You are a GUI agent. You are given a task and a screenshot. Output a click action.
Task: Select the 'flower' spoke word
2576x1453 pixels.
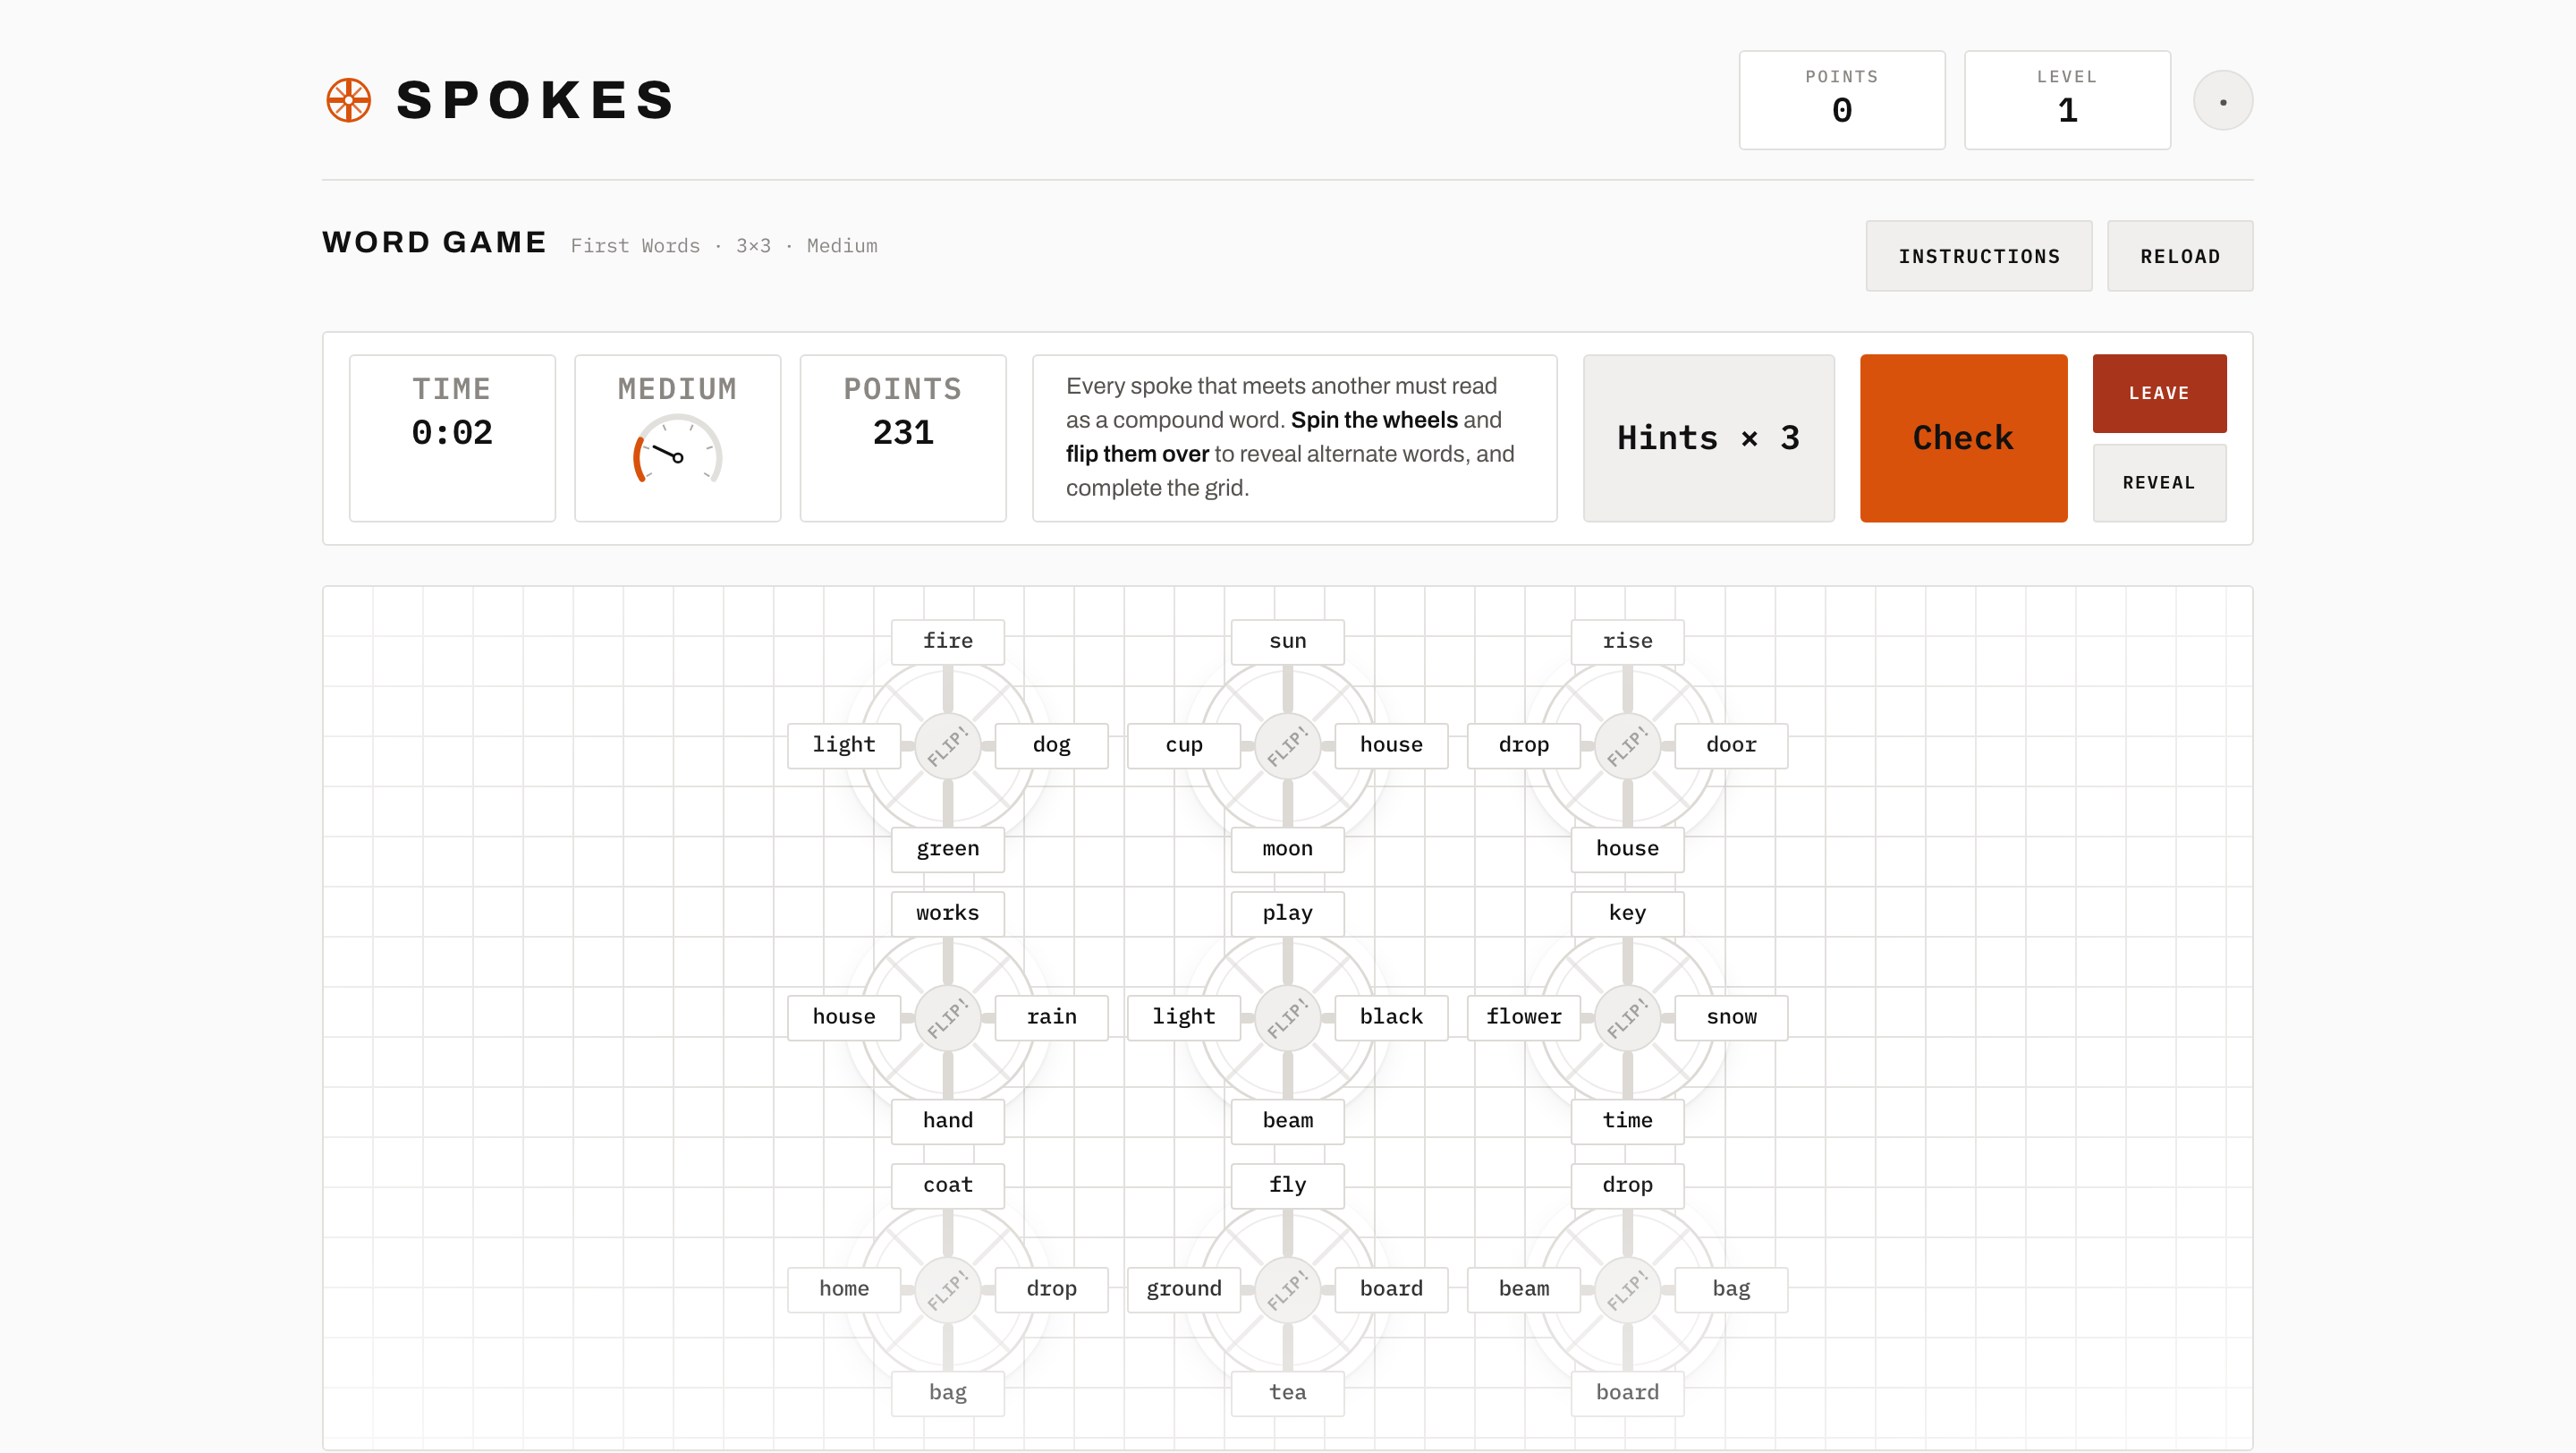click(1523, 1017)
